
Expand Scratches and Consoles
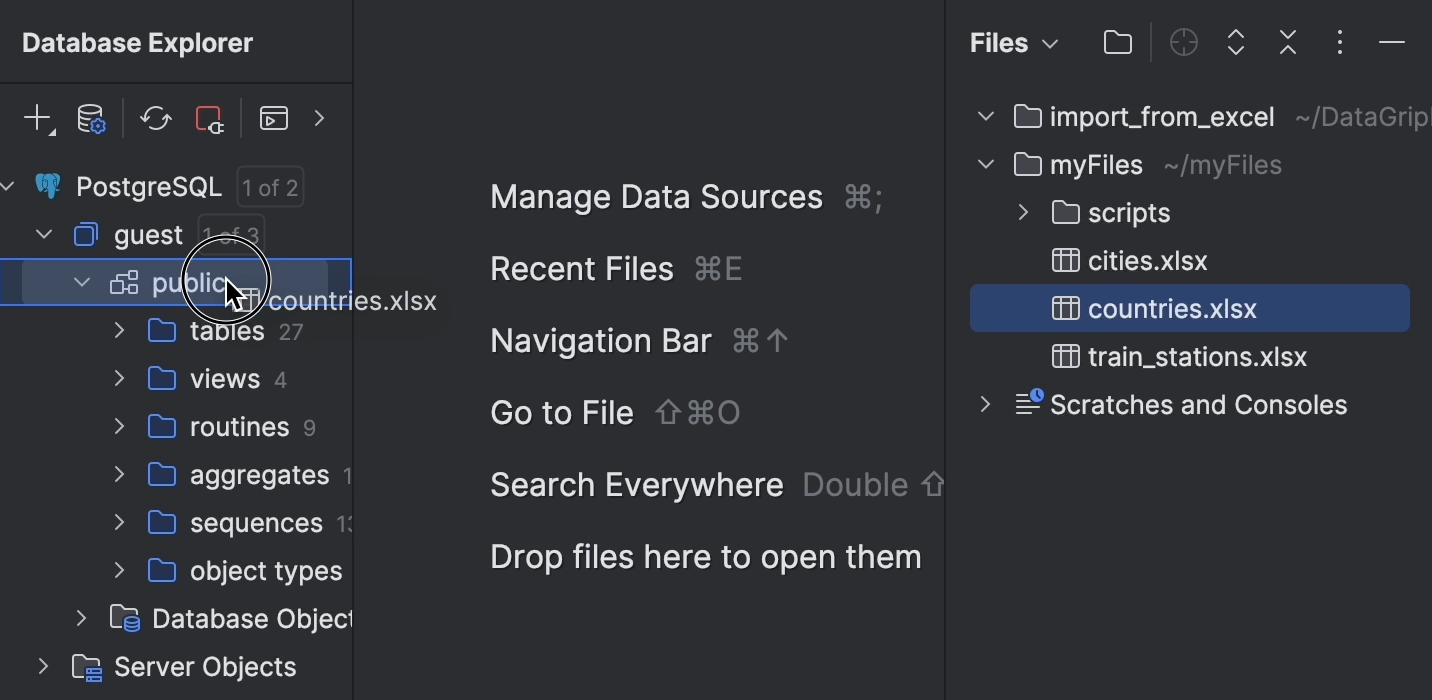(x=985, y=404)
